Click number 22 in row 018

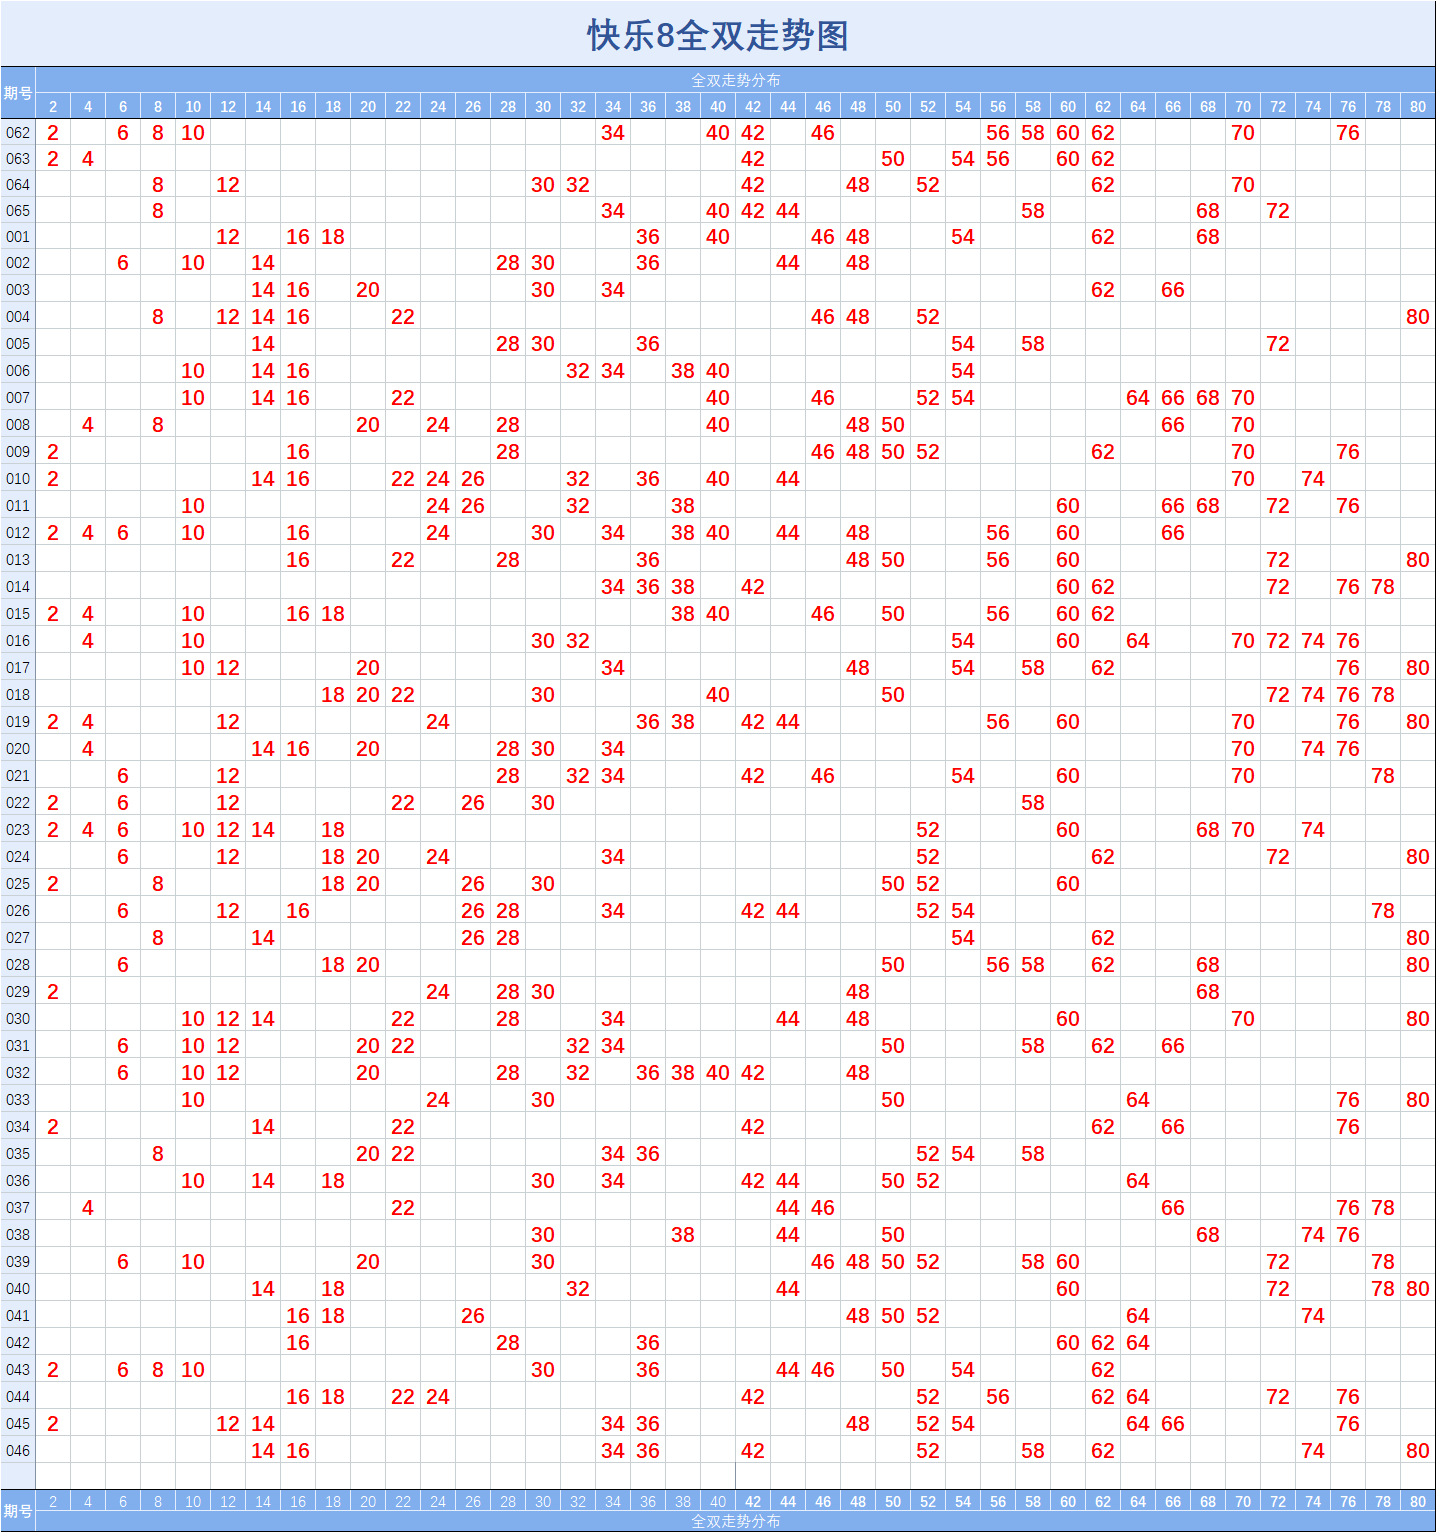coord(403,695)
